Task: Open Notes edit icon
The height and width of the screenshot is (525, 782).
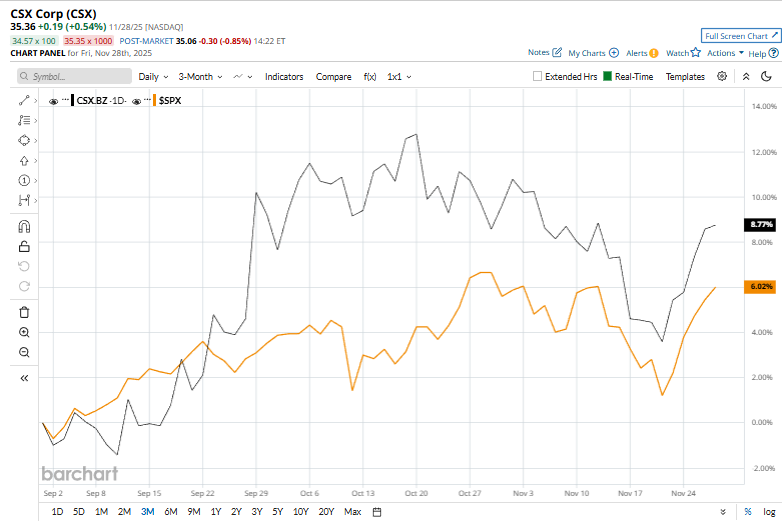Action: pyautogui.click(x=557, y=52)
